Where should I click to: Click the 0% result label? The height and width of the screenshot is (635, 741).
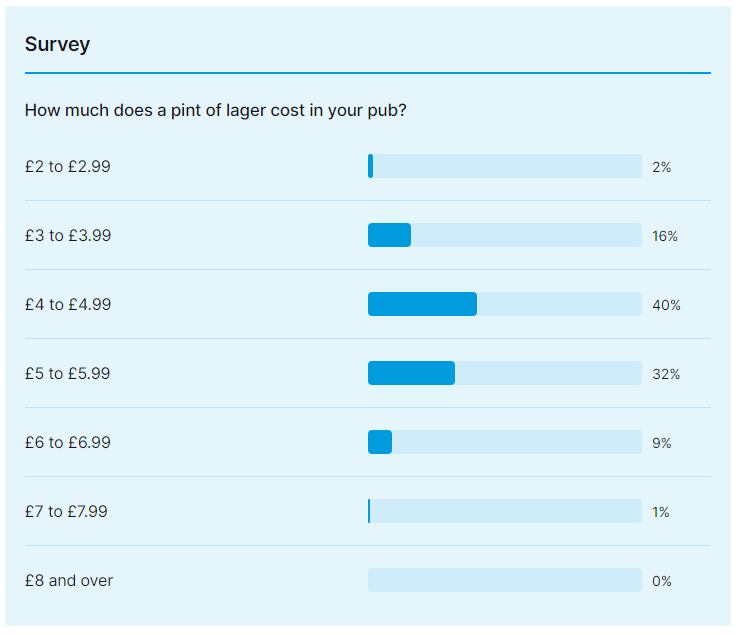662,581
